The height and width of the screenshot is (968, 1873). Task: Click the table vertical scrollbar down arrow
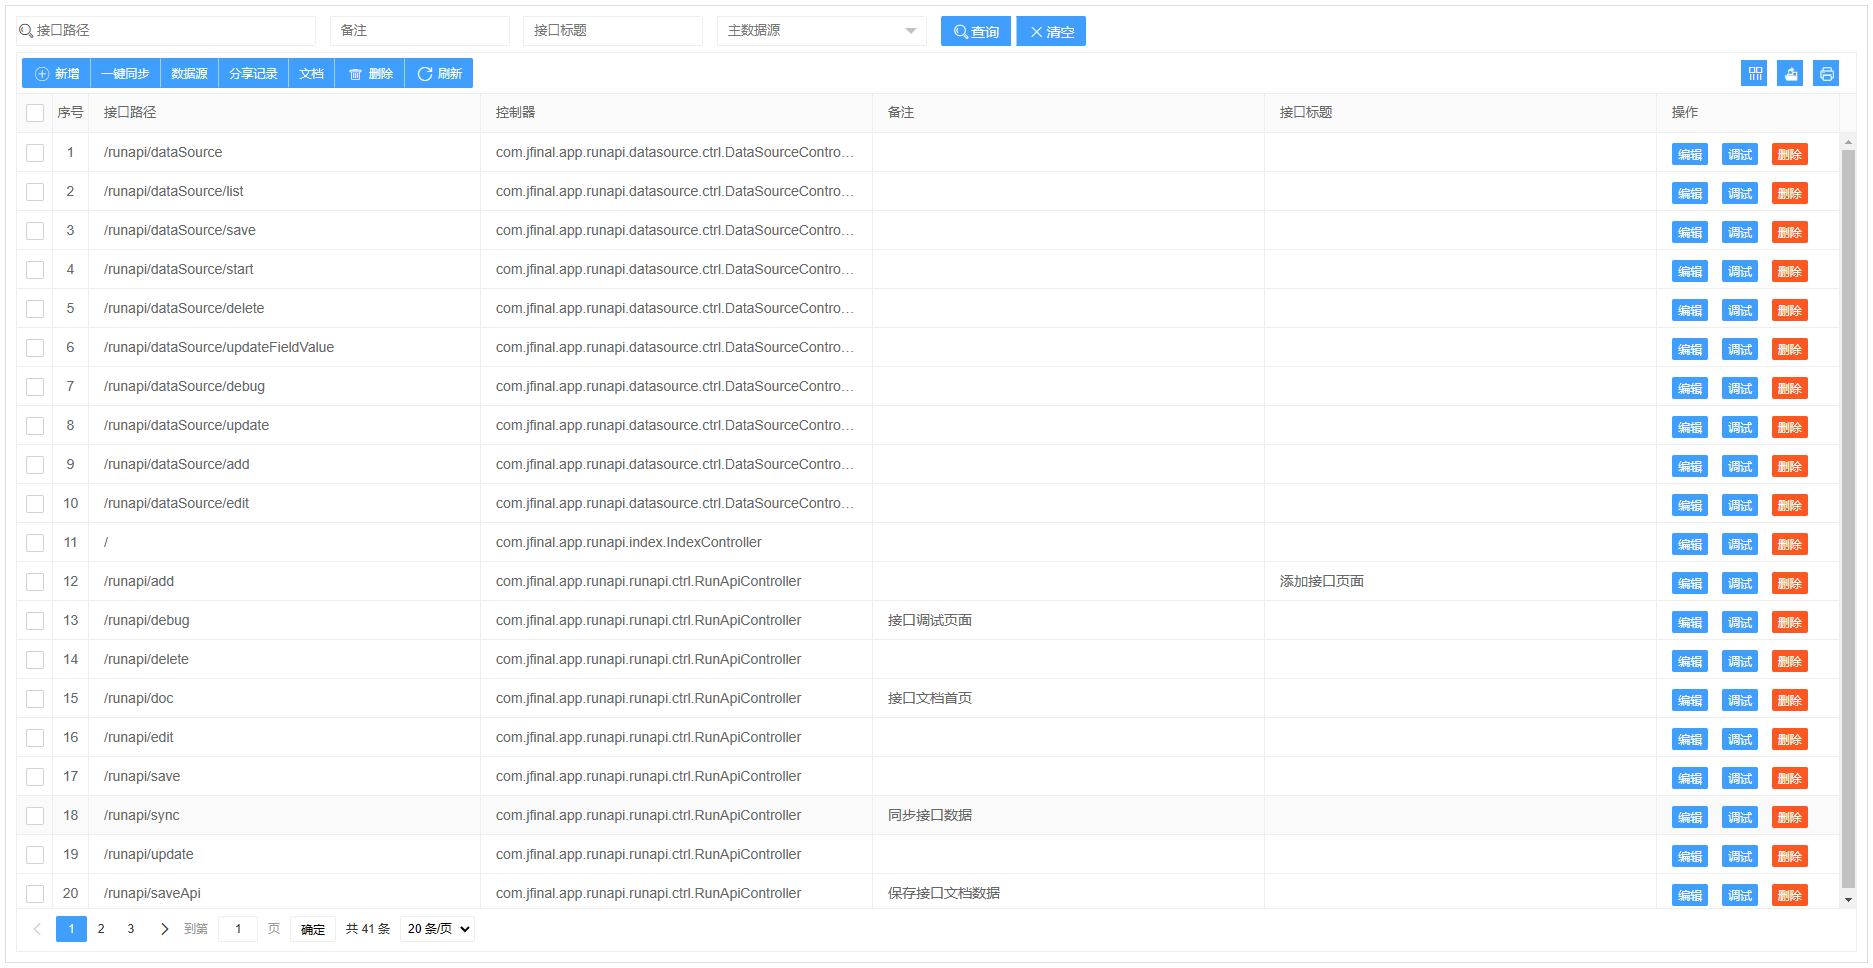[1848, 899]
